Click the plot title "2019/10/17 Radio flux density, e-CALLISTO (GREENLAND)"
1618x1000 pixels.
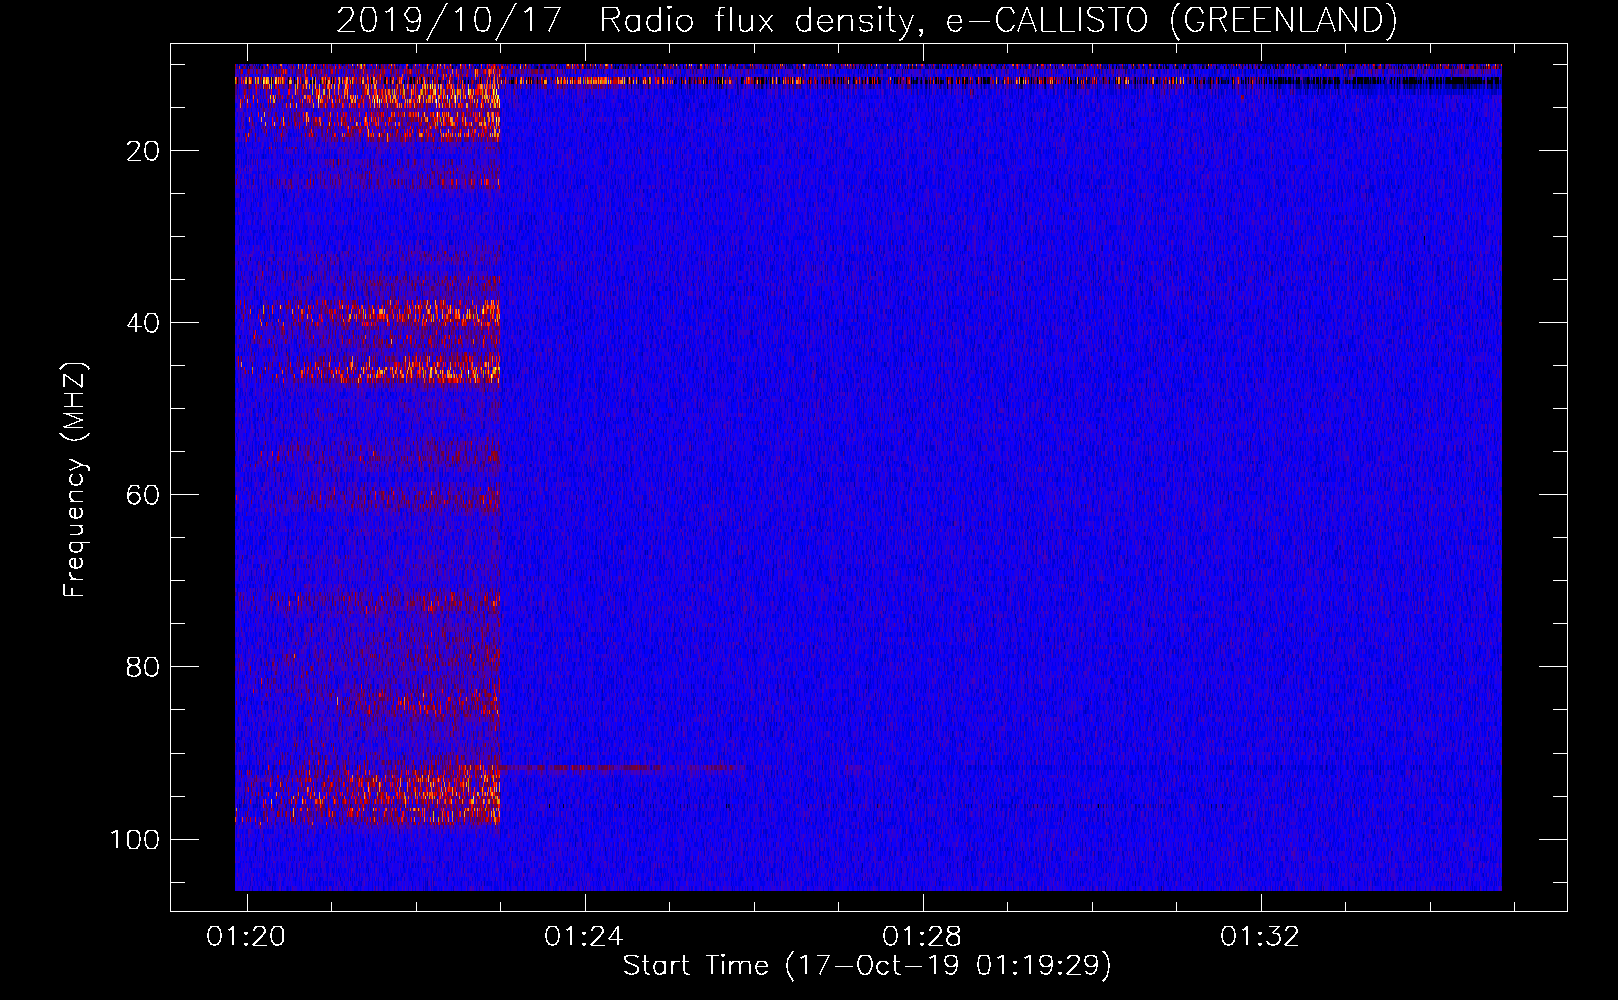point(866,20)
